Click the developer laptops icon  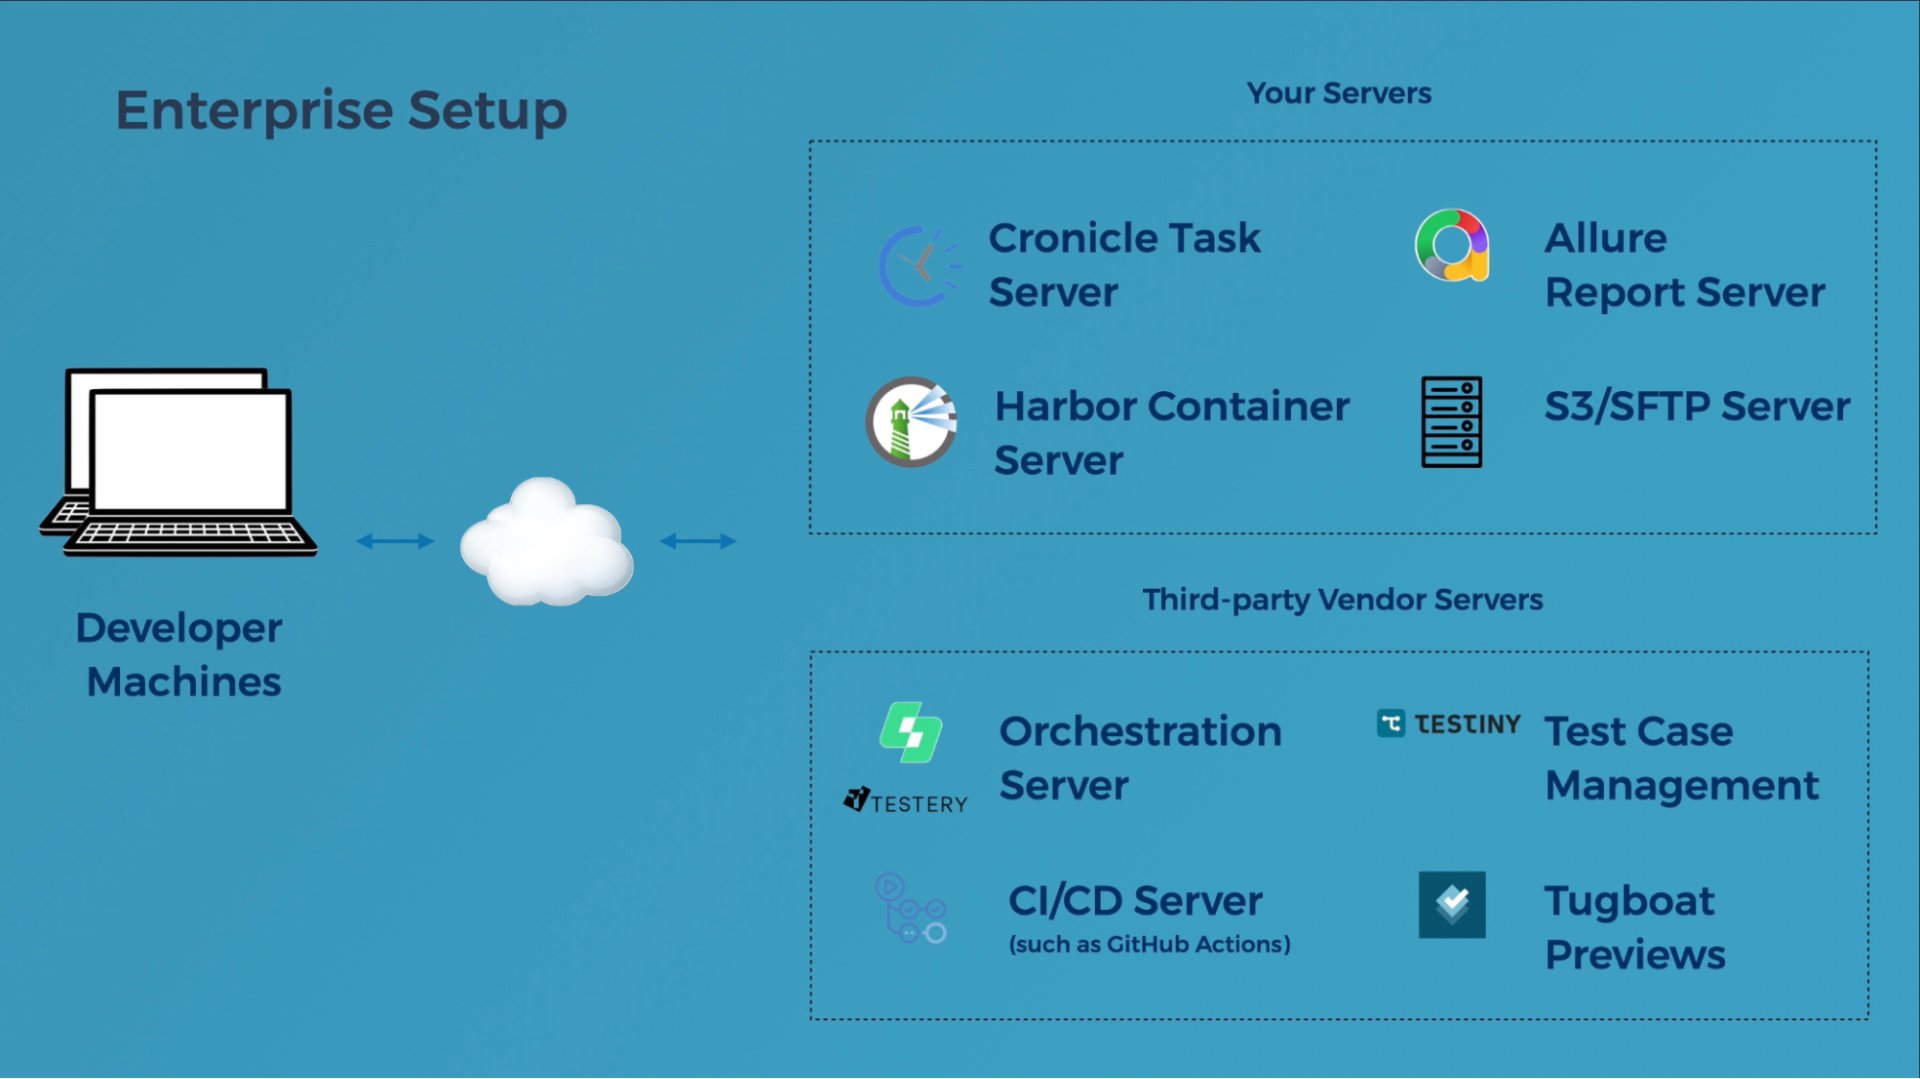point(178,462)
